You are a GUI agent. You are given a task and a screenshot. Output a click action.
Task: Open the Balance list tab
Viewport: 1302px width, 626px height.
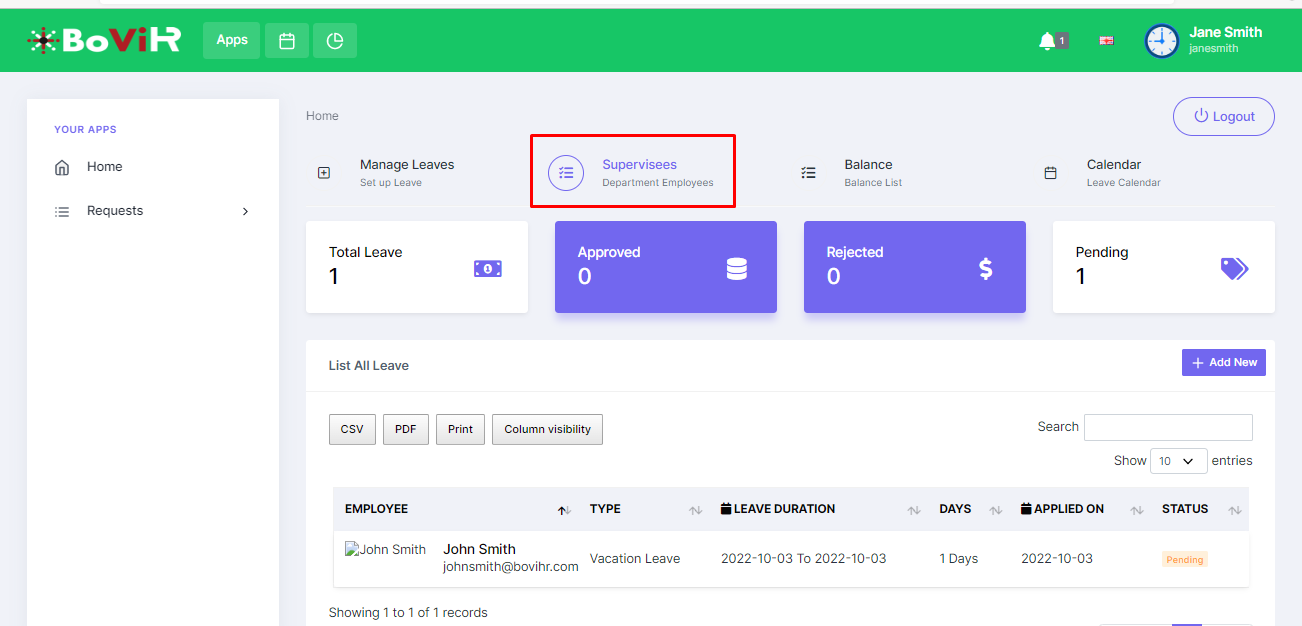pos(868,172)
